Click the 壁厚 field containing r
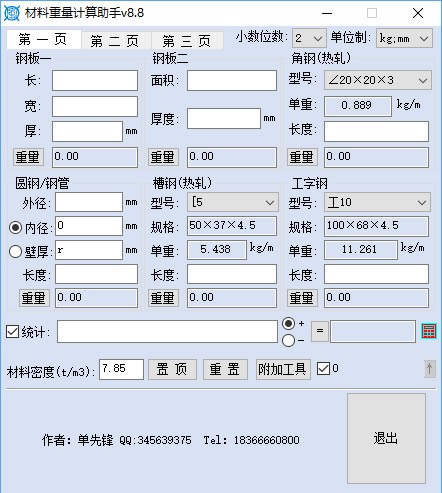 [x=89, y=250]
